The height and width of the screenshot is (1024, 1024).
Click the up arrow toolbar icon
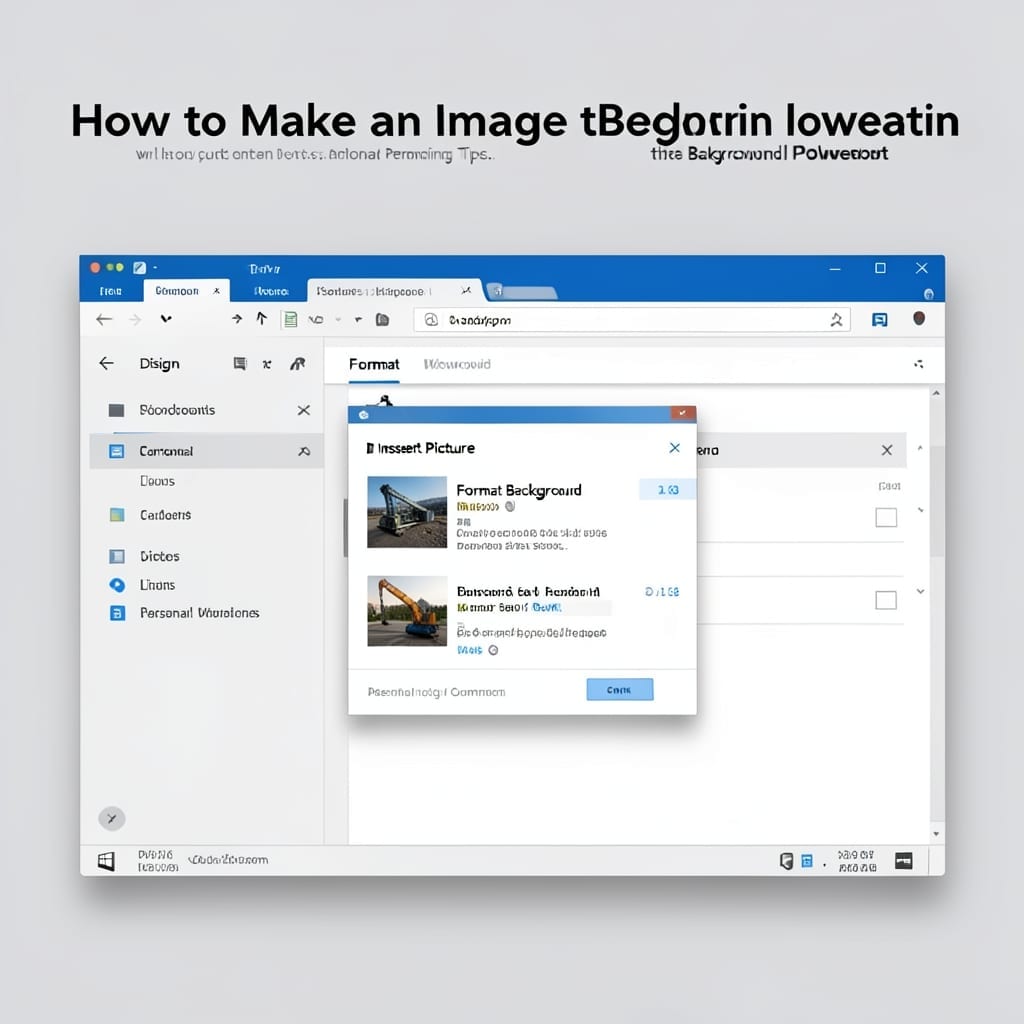(x=262, y=318)
